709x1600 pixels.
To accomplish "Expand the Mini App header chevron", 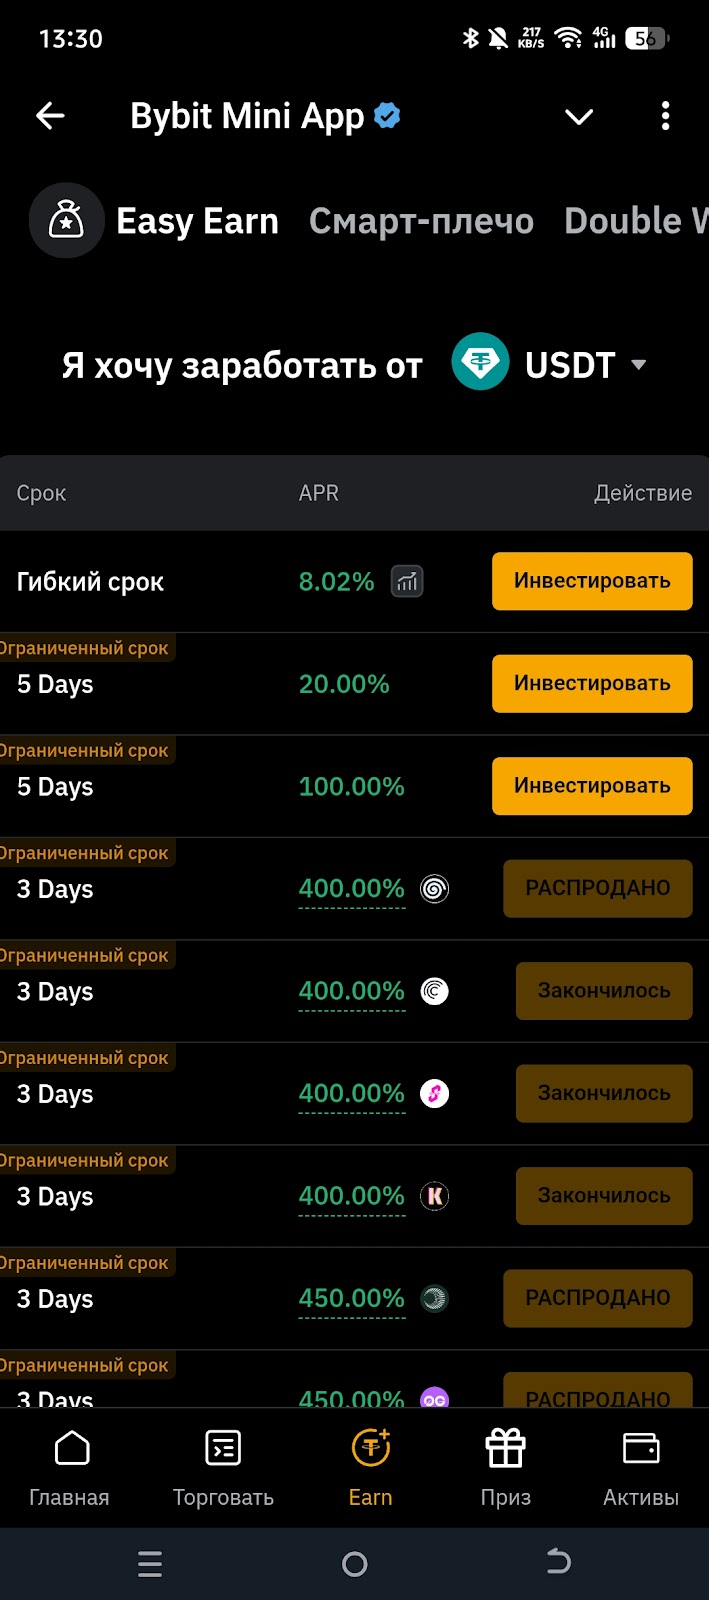I will click(x=579, y=117).
